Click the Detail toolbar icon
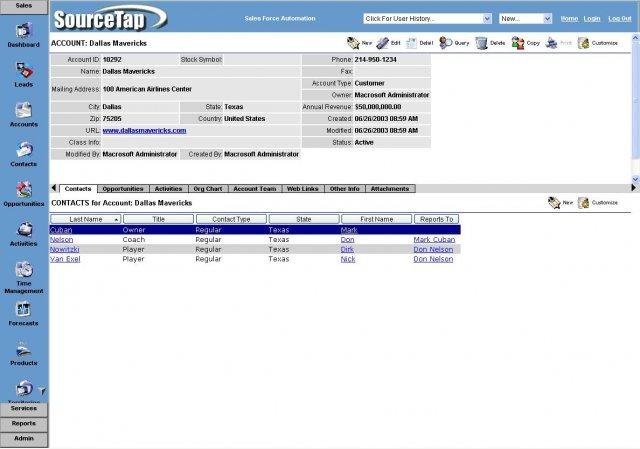The width and height of the screenshot is (640, 449). [412, 42]
